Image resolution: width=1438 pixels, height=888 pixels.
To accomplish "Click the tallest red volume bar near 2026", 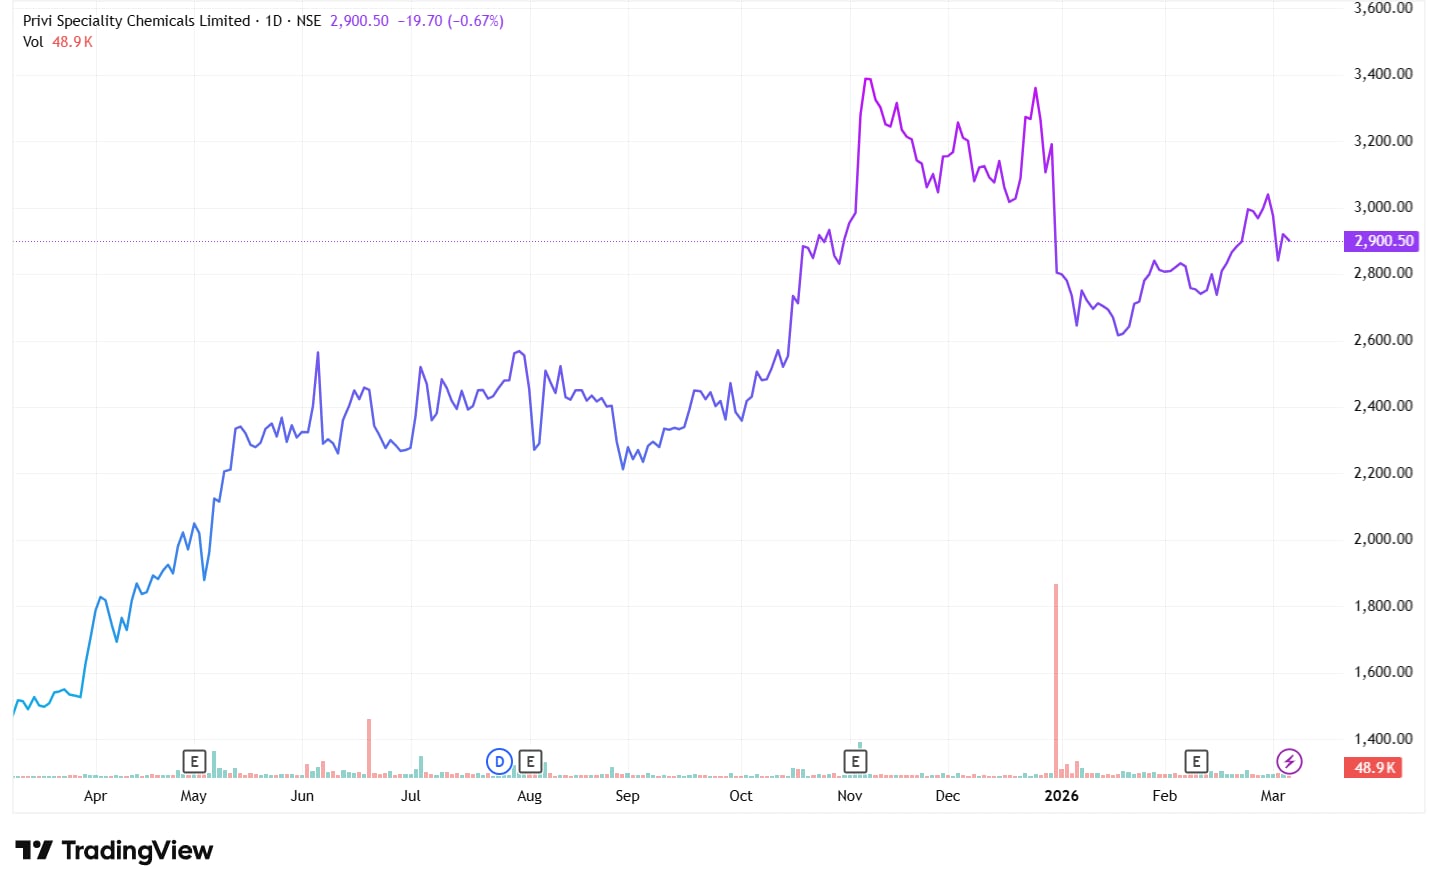I will click(1056, 680).
